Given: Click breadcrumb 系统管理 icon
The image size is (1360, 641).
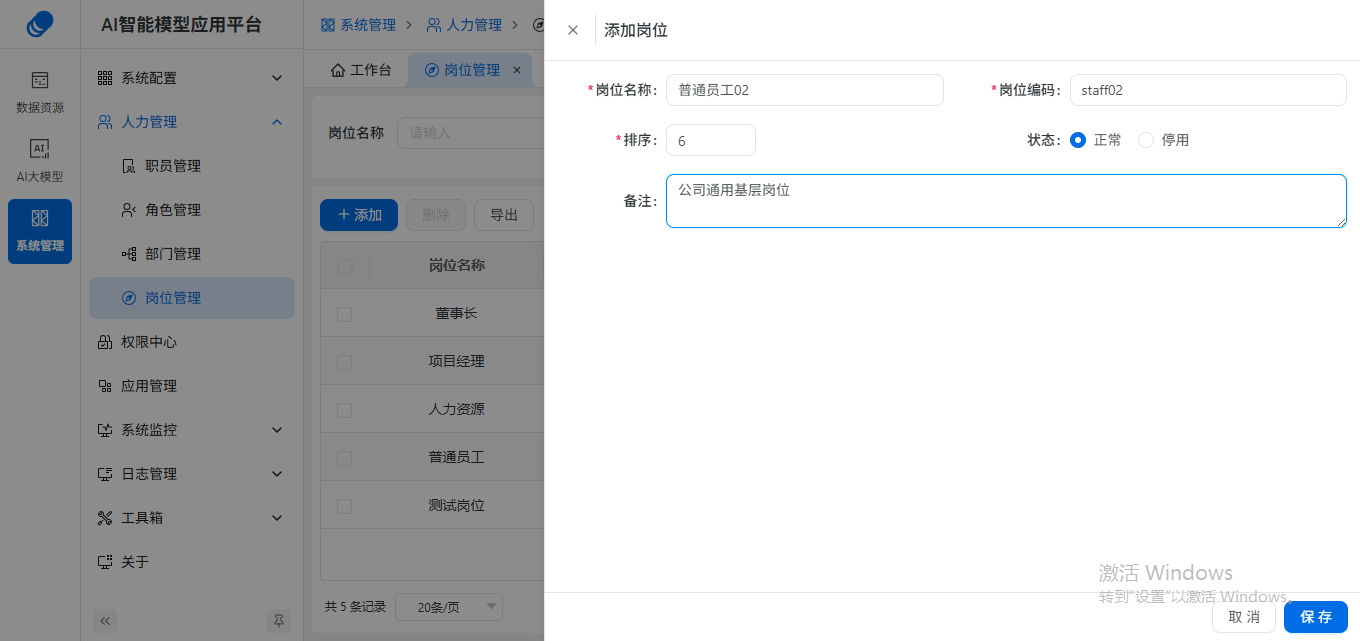Looking at the screenshot, I should click(328, 24).
